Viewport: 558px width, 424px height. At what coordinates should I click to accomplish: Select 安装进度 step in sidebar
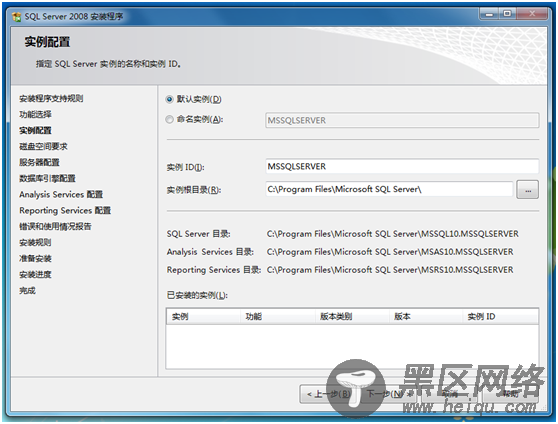35,274
